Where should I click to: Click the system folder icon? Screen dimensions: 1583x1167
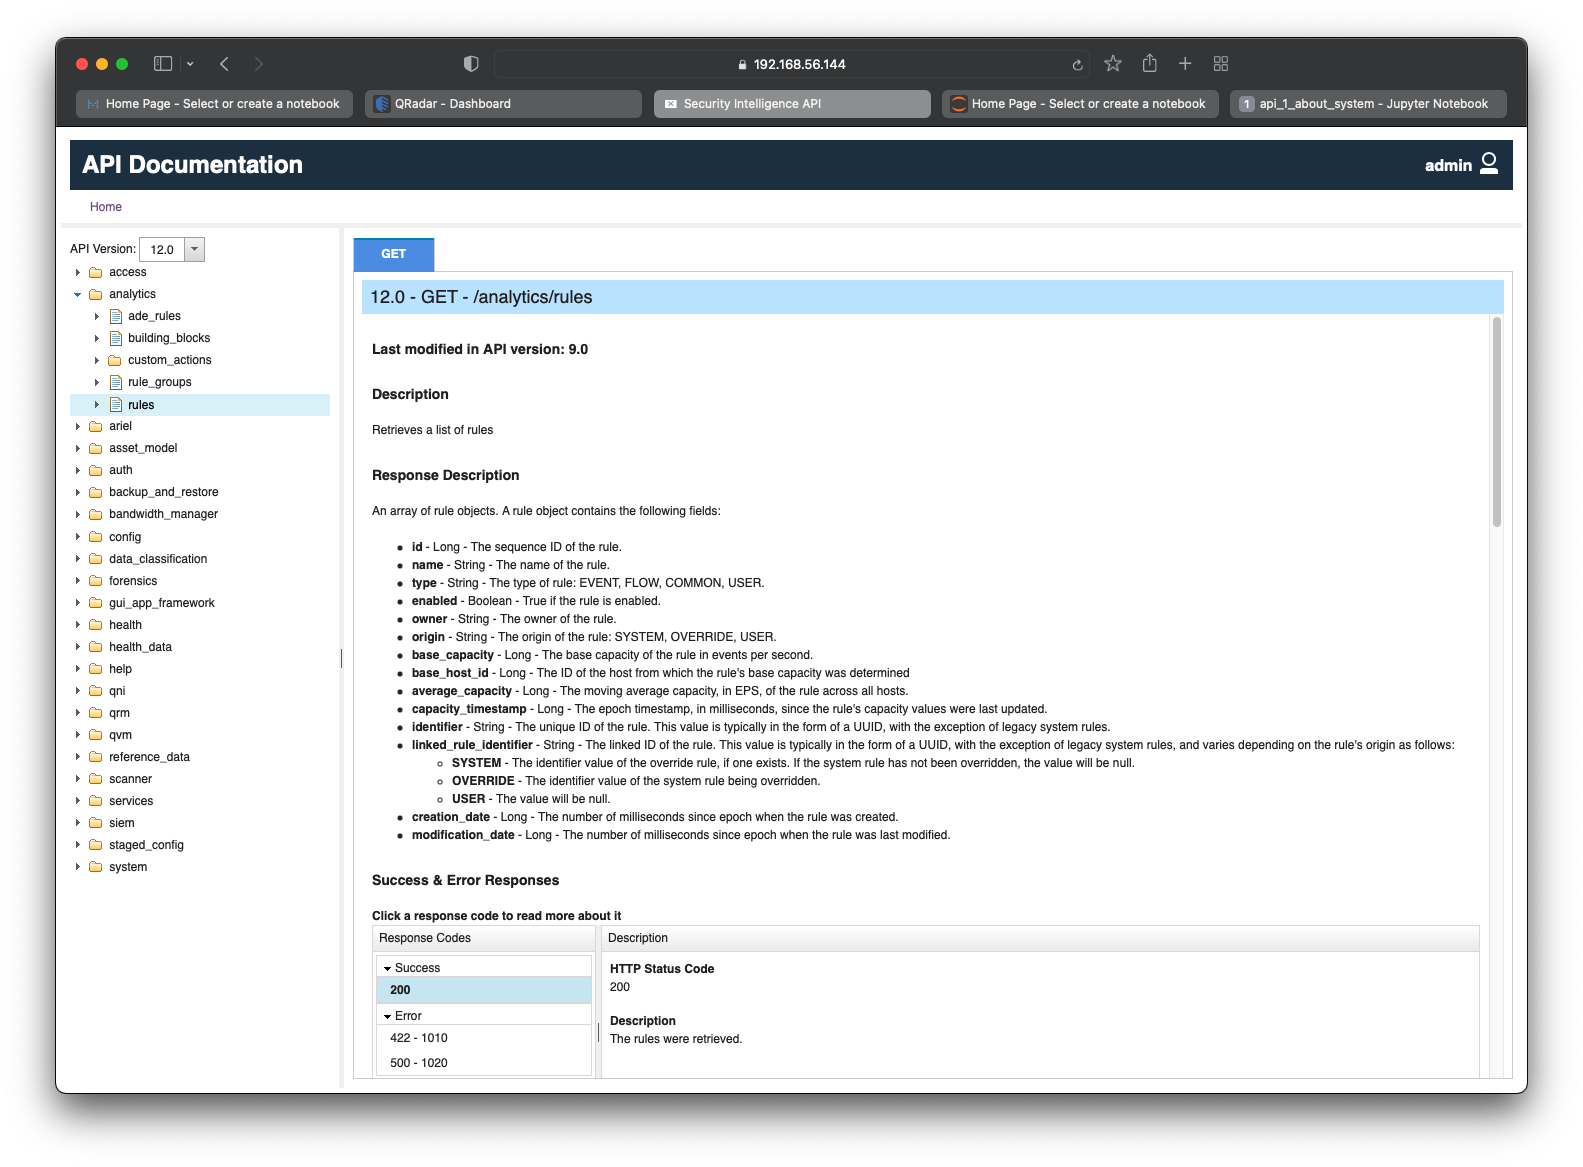[x=96, y=867]
